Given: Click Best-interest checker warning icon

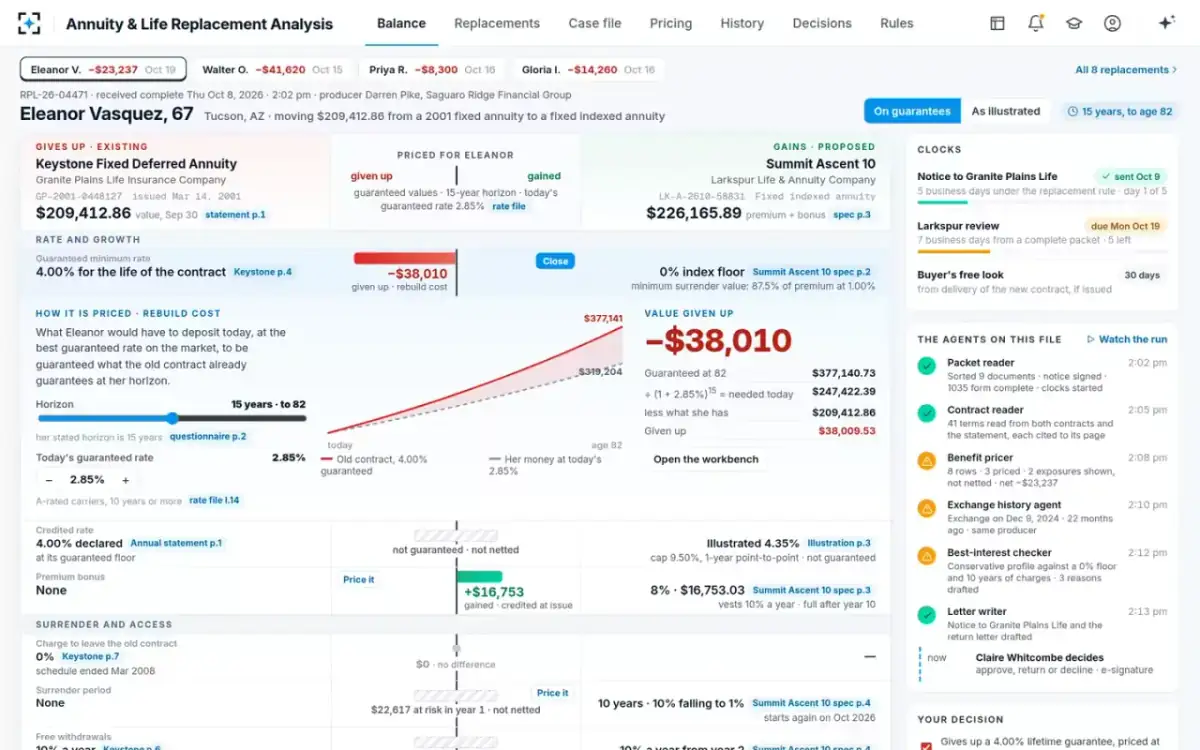Looking at the screenshot, I should pos(927,556).
